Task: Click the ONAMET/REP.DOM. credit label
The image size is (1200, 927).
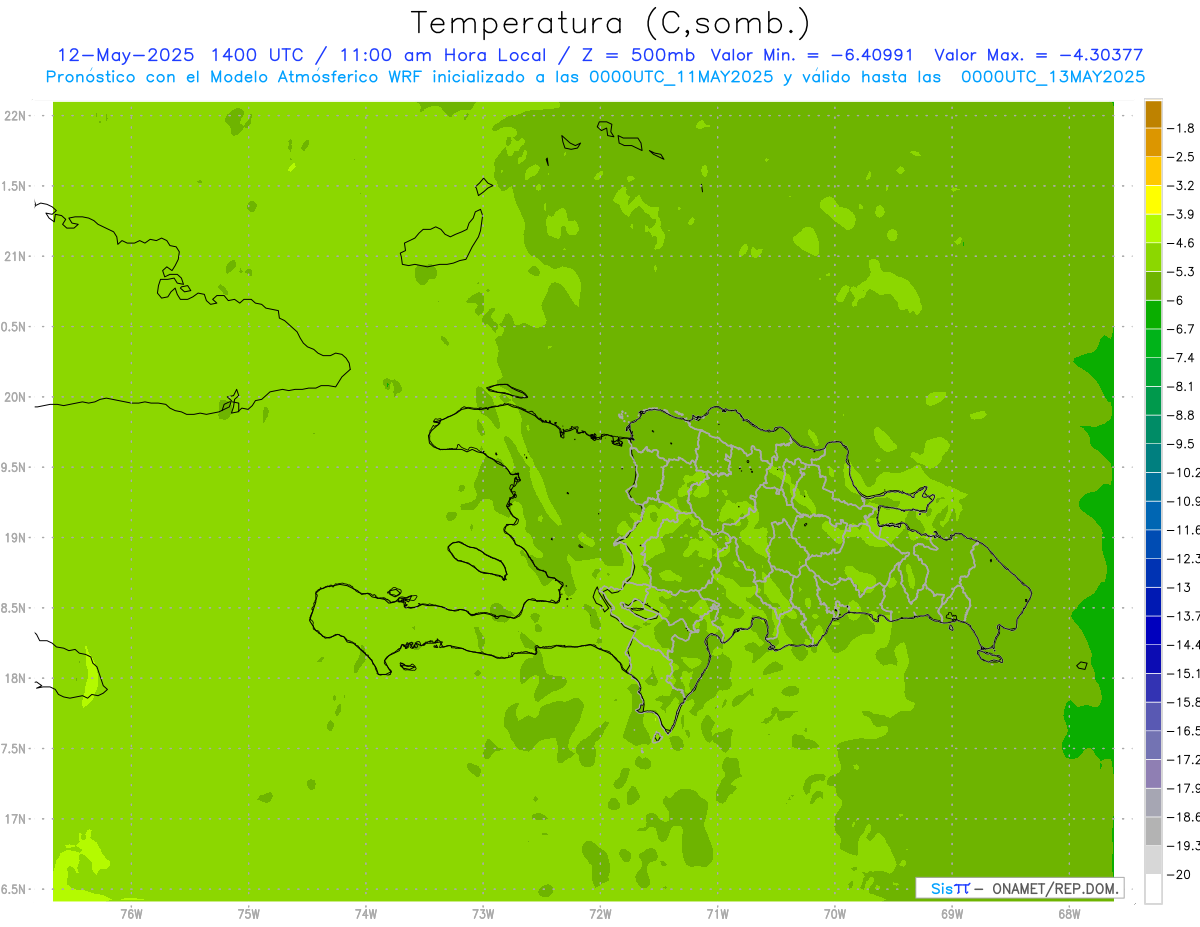Action: (x=1054, y=888)
